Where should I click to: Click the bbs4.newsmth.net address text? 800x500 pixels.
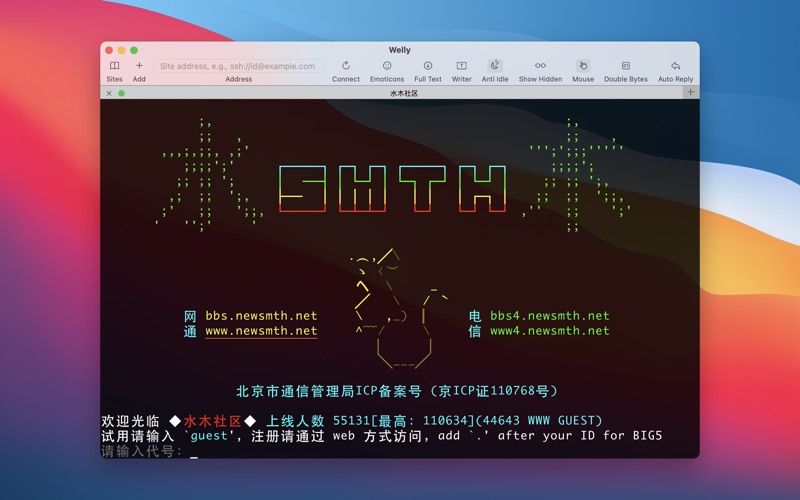(x=549, y=316)
